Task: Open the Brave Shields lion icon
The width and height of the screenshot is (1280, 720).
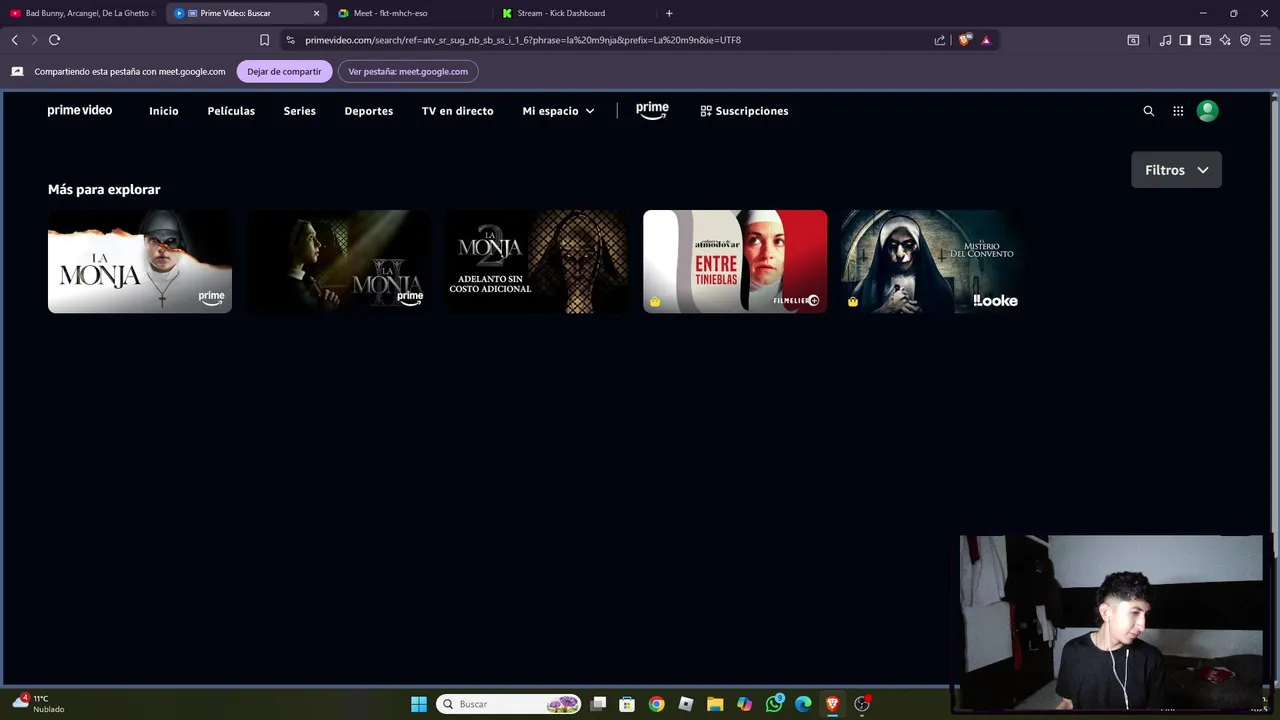Action: coord(964,40)
